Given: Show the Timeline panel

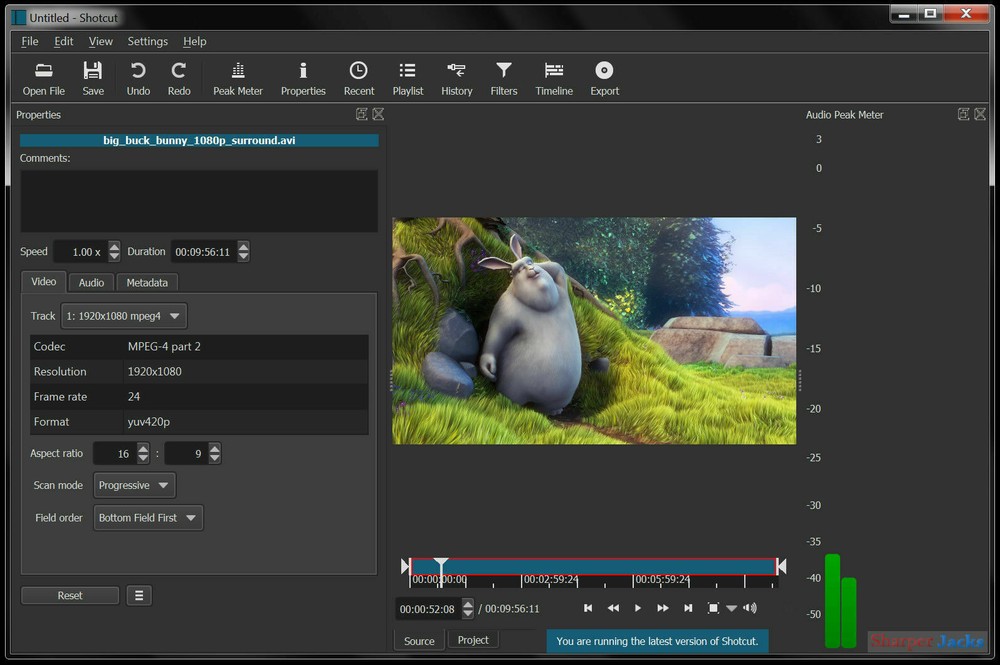Looking at the screenshot, I should (554, 77).
